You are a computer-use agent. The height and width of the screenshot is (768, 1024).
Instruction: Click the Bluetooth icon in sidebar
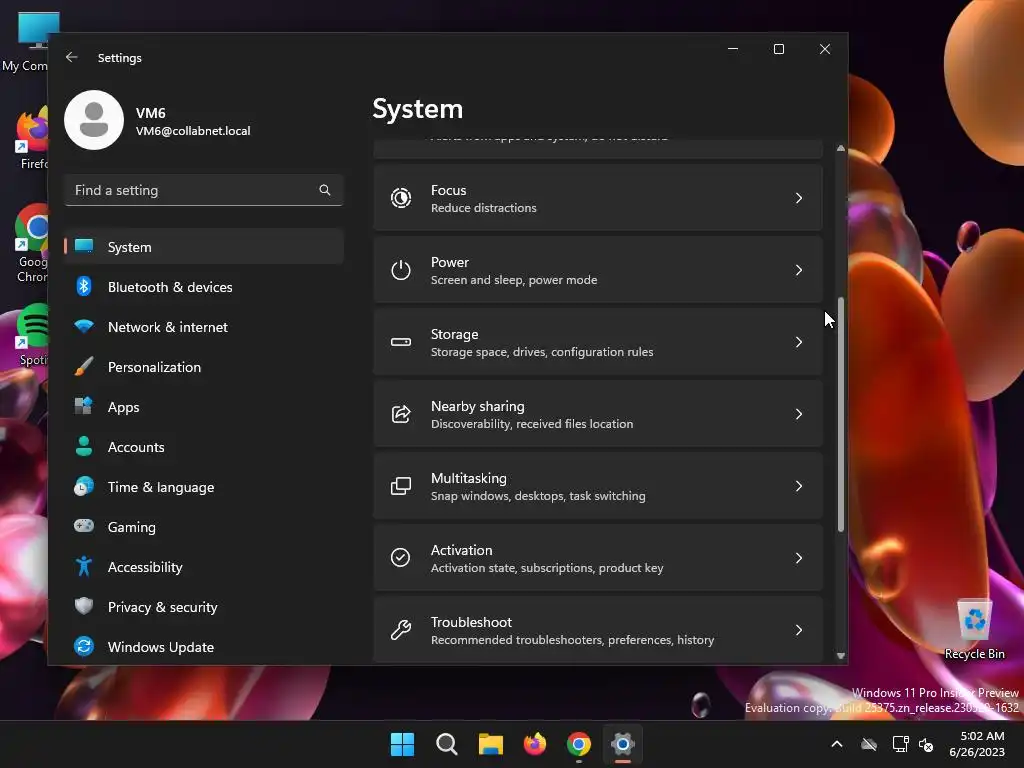(84, 287)
